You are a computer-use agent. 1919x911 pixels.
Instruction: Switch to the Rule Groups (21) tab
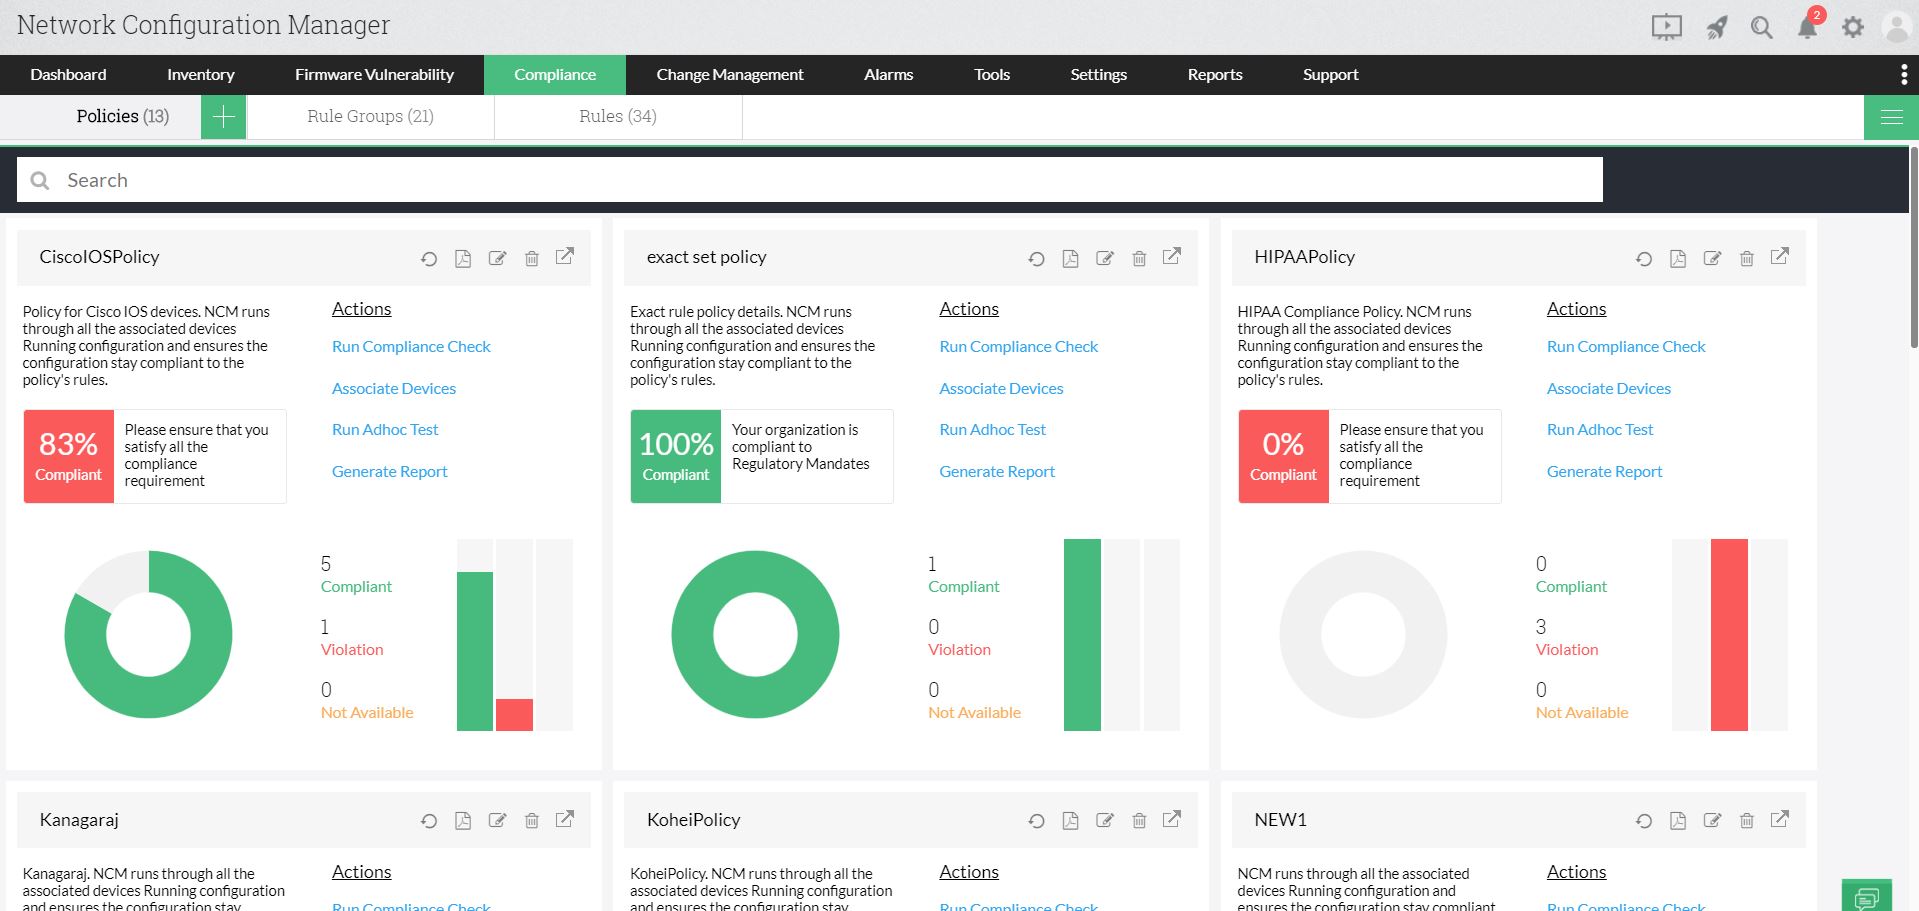[371, 117]
